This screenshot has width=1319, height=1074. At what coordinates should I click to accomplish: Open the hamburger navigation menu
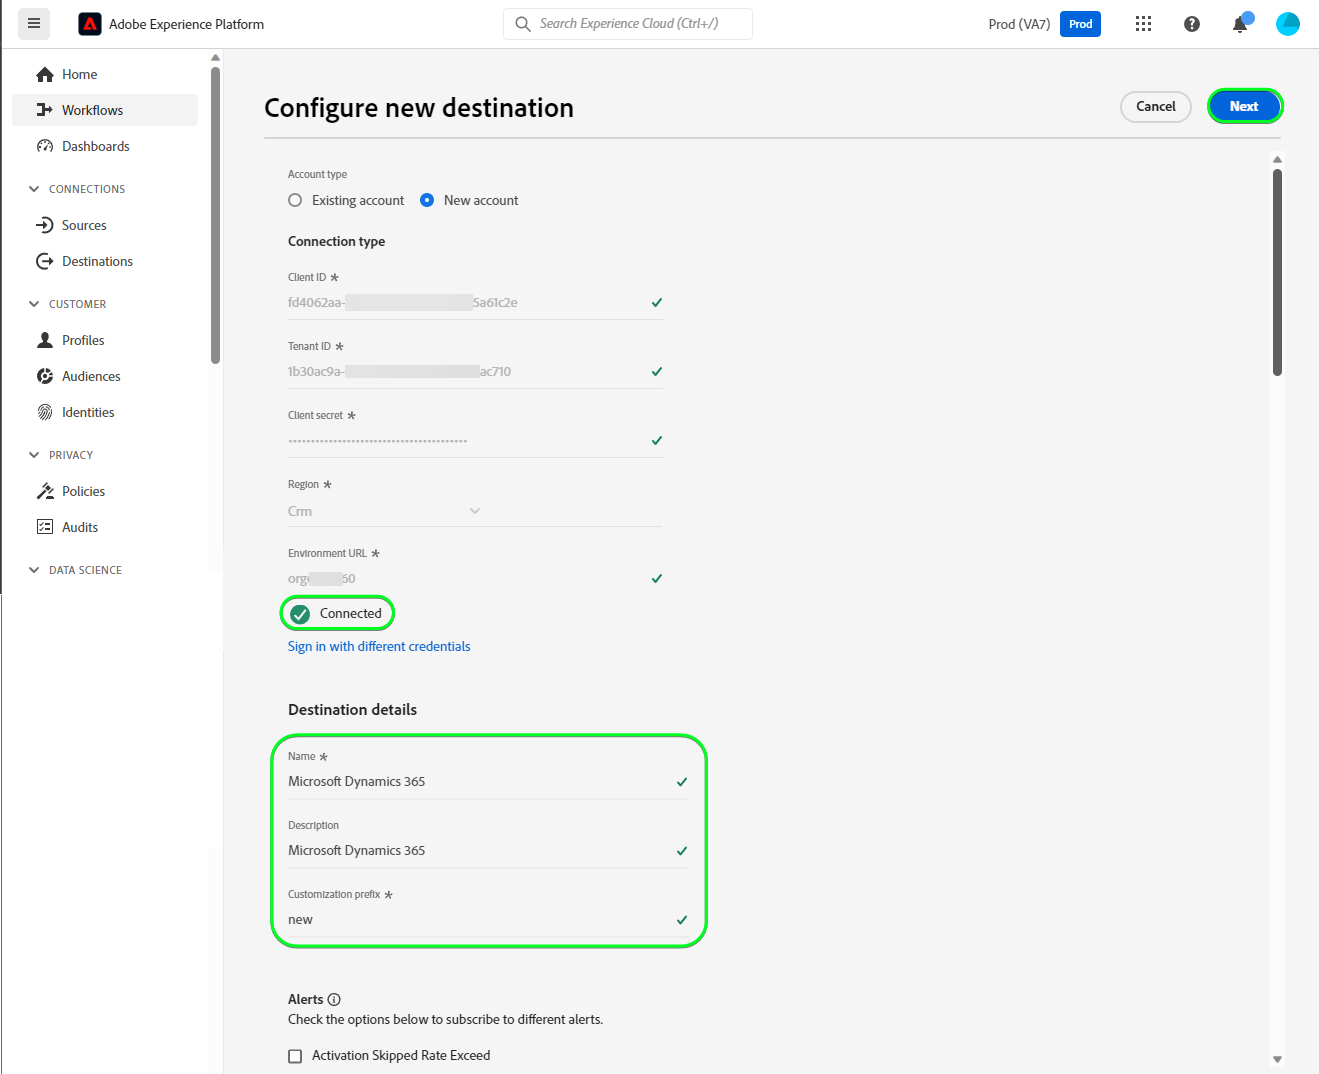click(x=34, y=23)
